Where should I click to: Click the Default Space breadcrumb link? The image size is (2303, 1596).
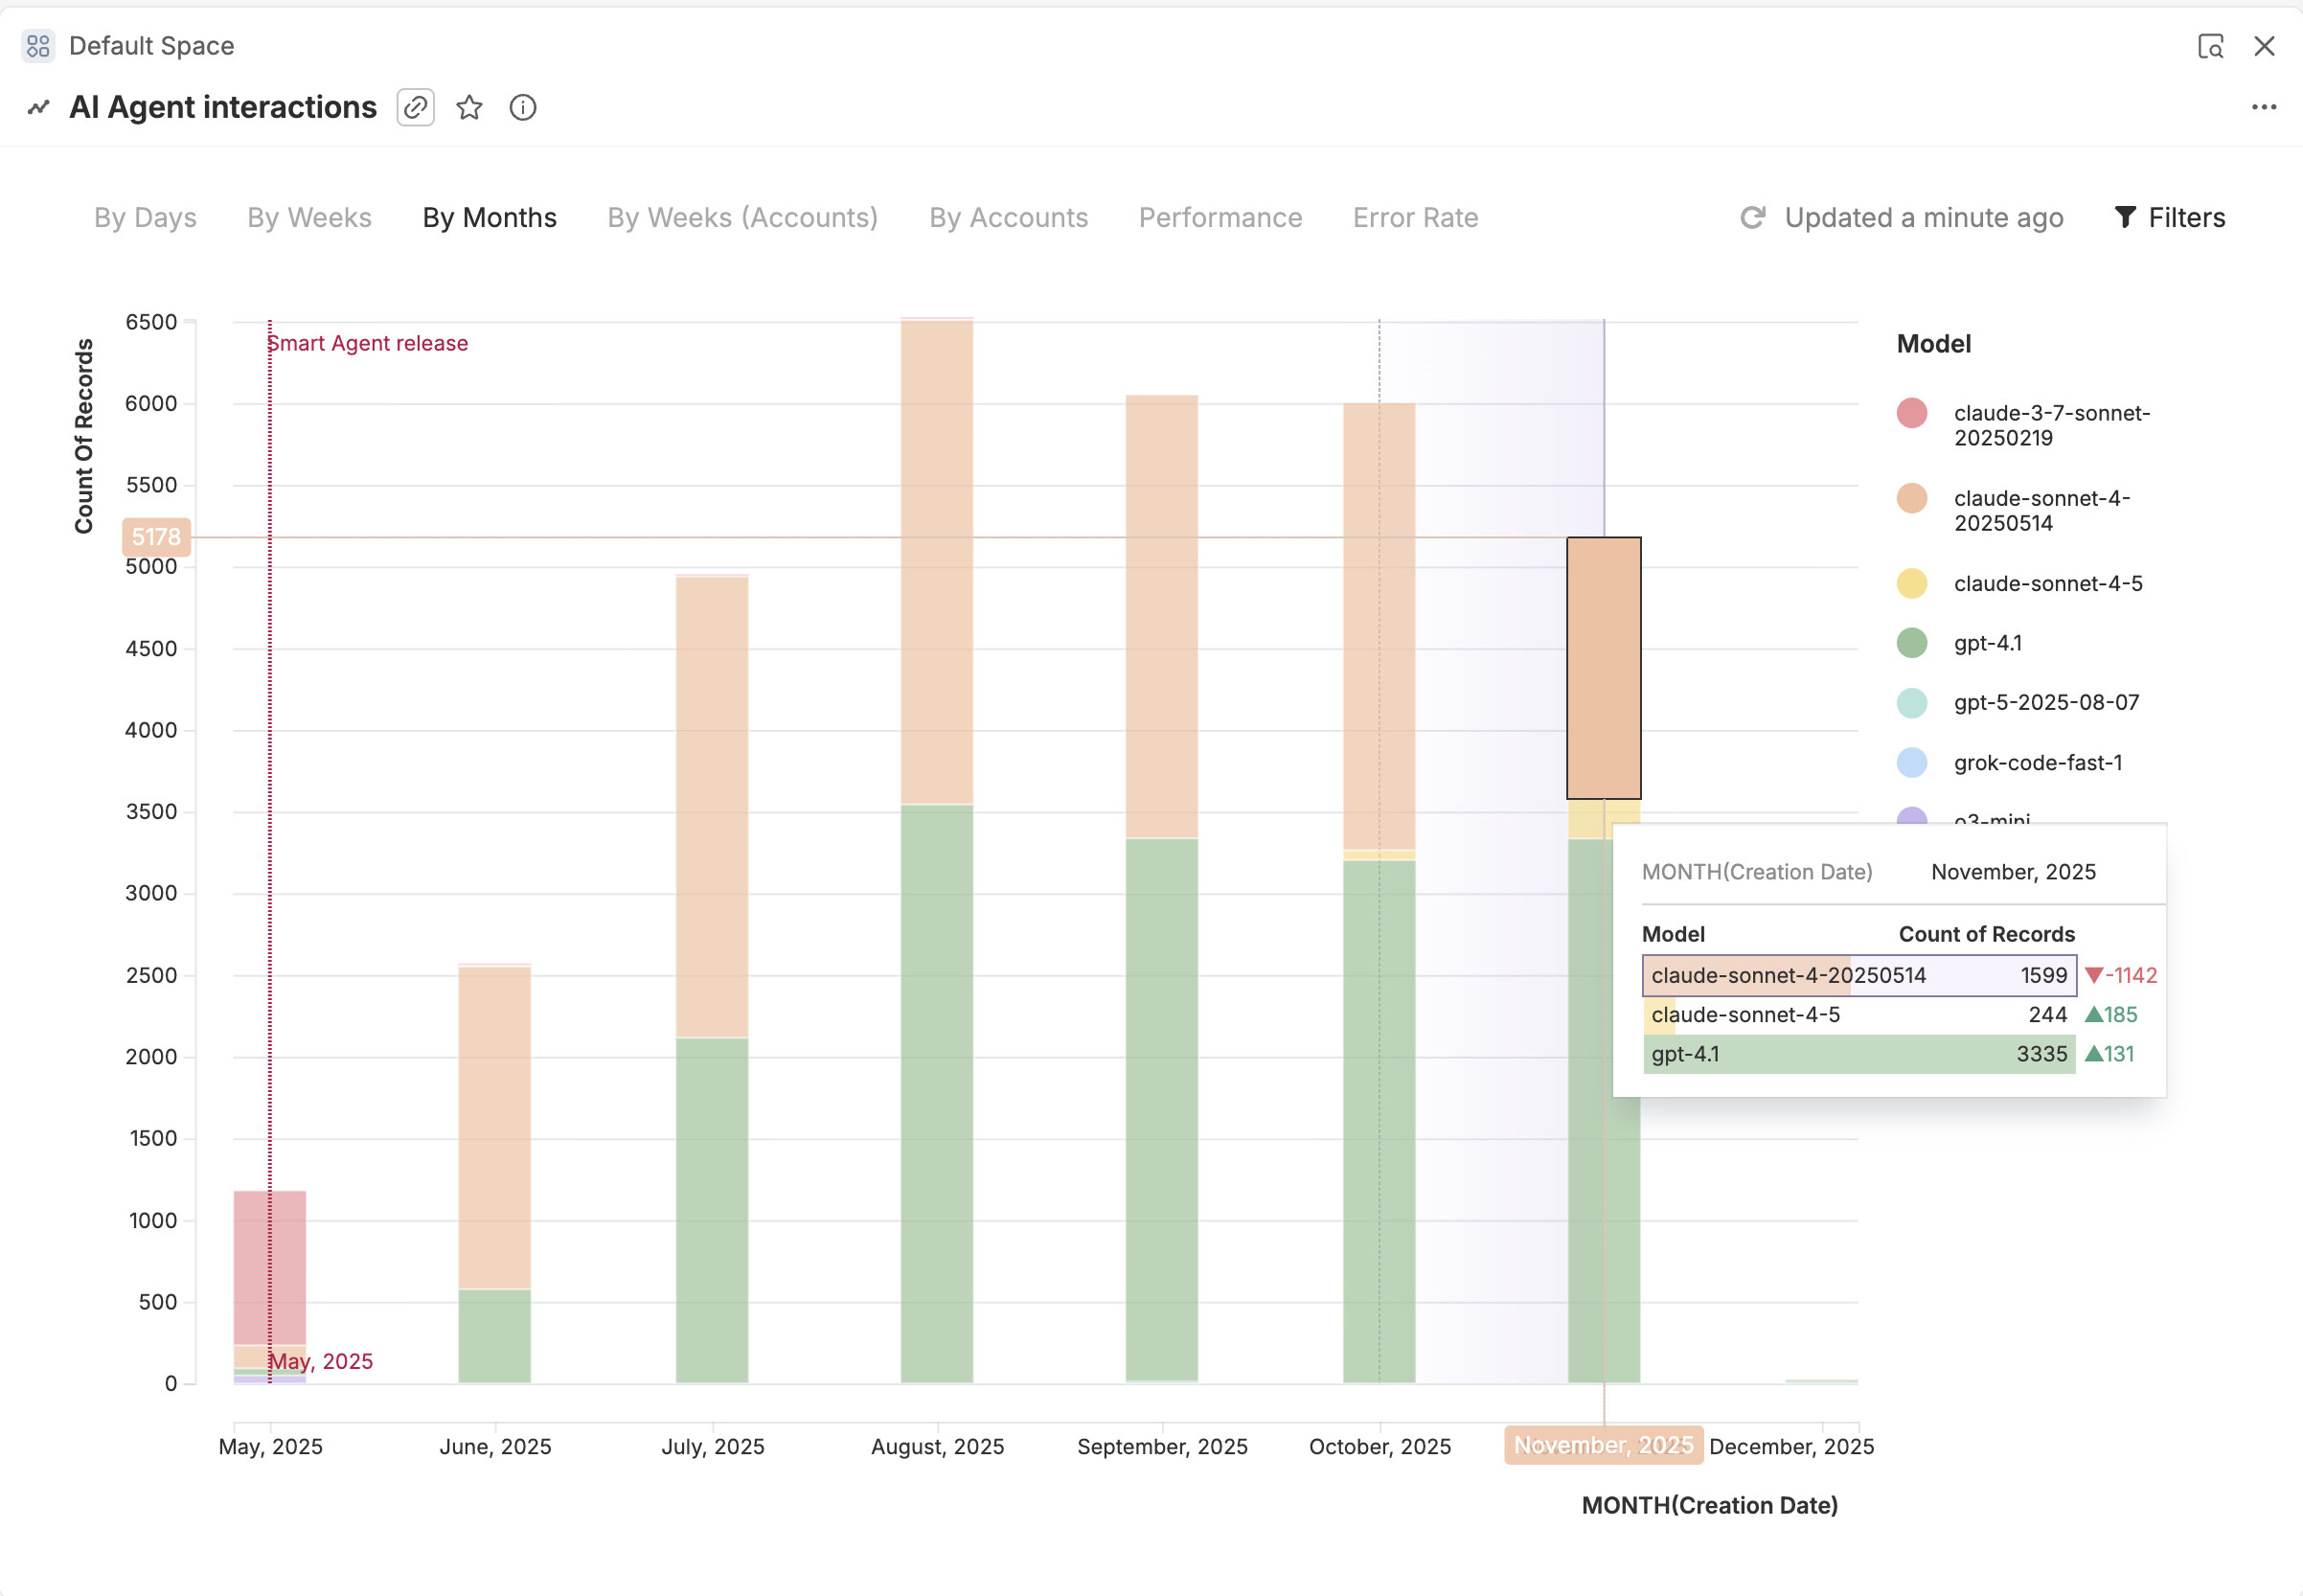coord(151,46)
